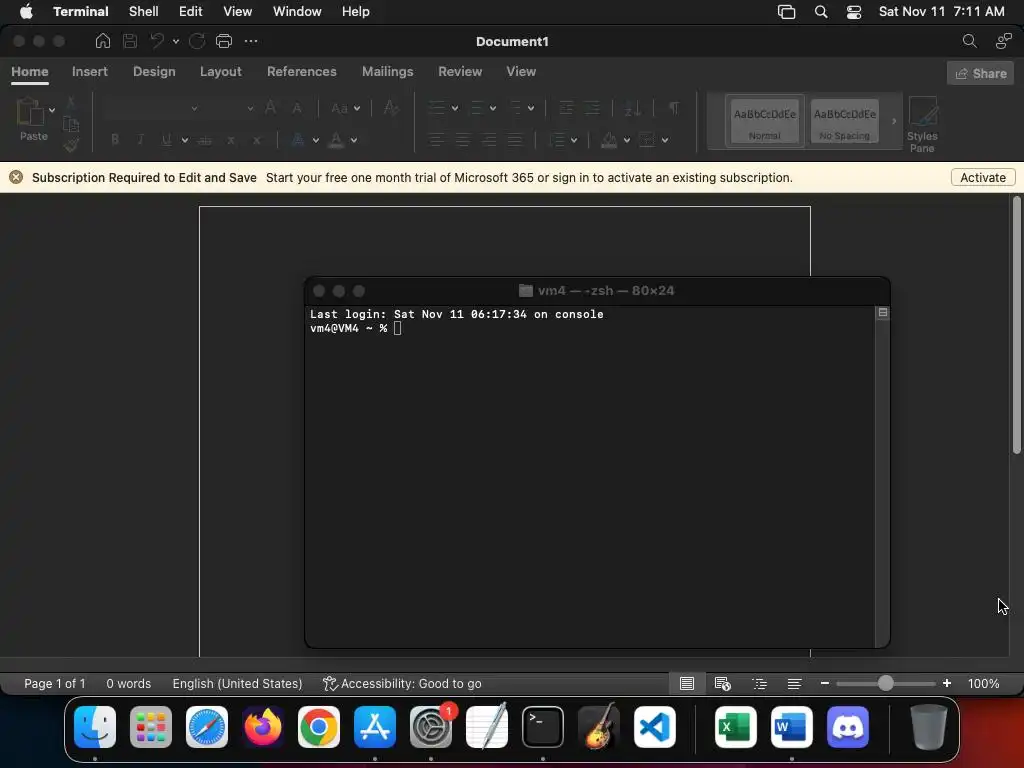Click the 0 words count in the status bar
This screenshot has width=1024, height=768.
point(129,684)
